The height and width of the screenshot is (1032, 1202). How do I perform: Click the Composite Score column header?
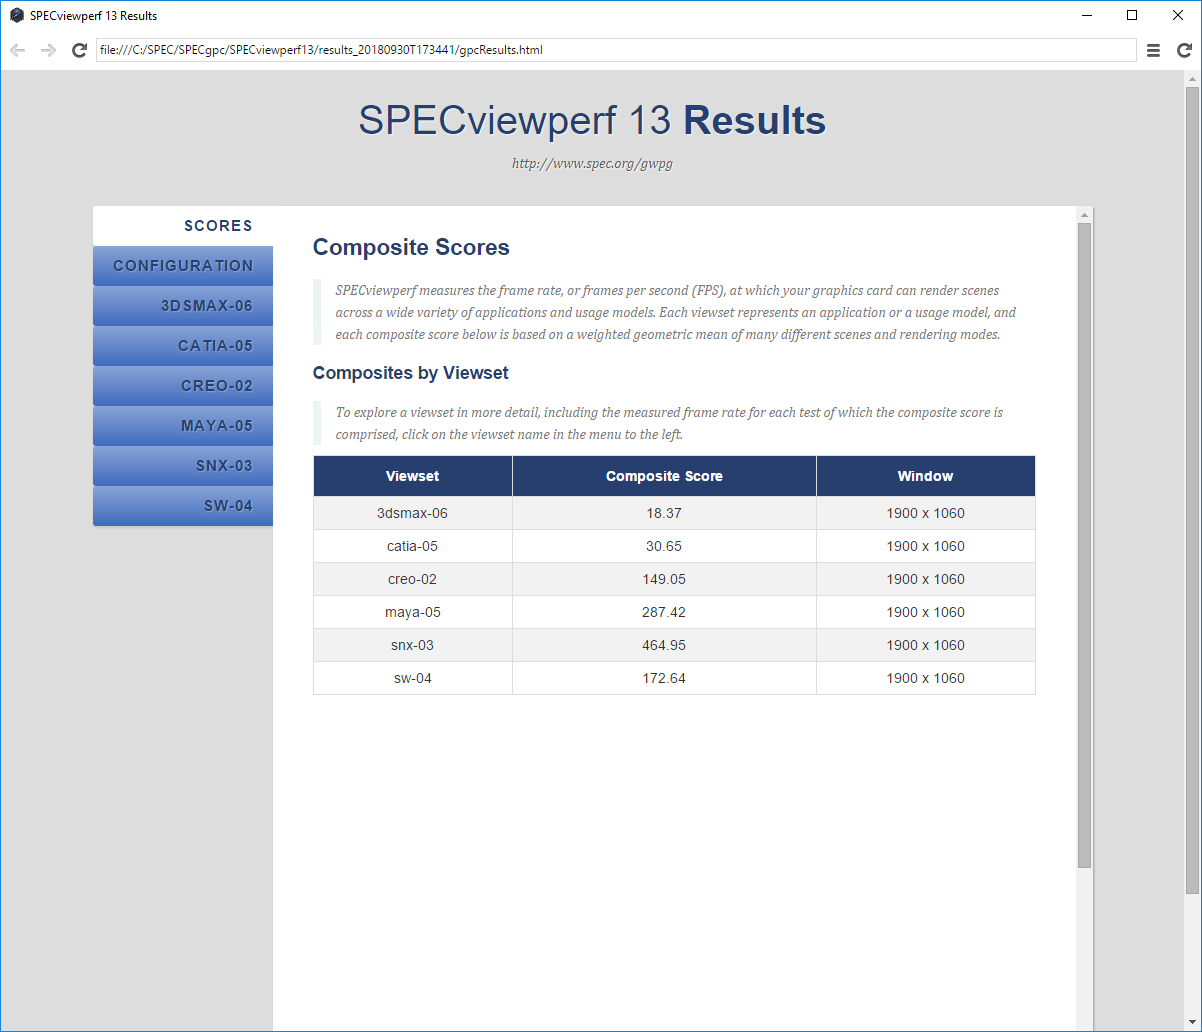click(x=664, y=476)
